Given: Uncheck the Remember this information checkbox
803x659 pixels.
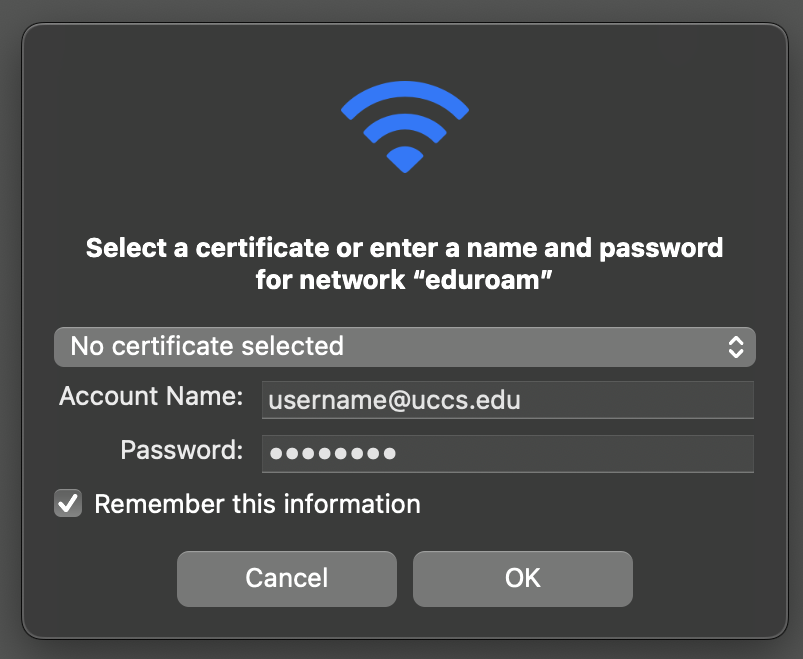Looking at the screenshot, I should tap(68, 503).
